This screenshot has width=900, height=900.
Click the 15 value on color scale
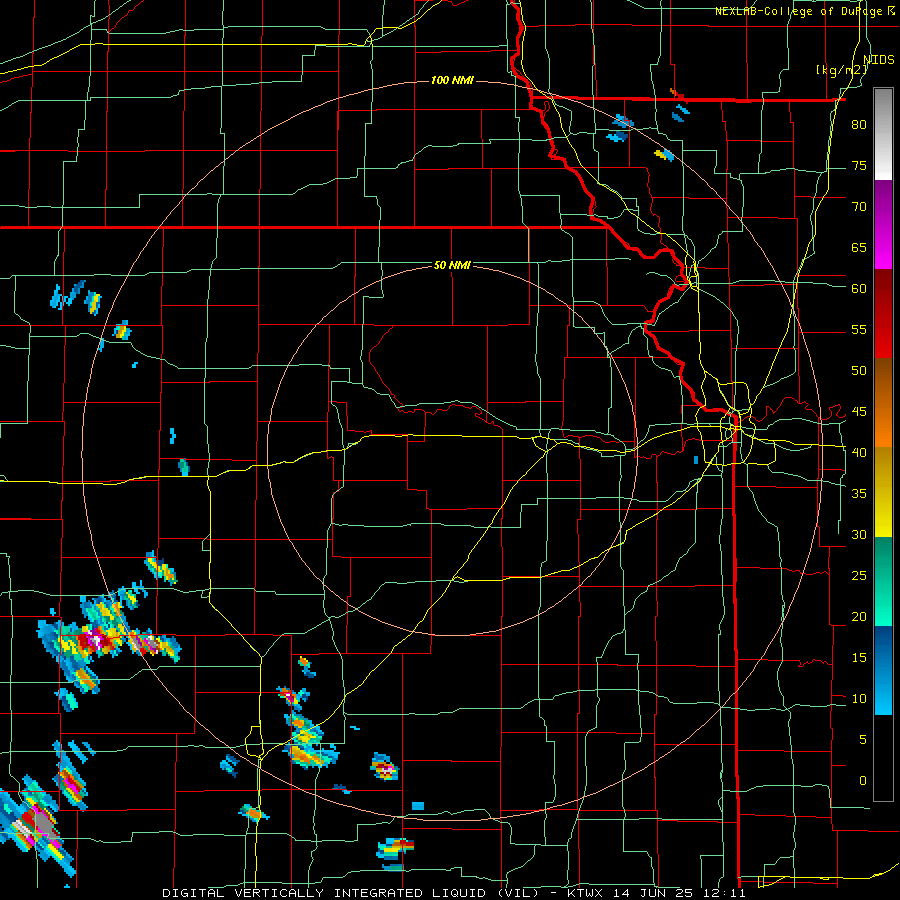pyautogui.click(x=859, y=657)
